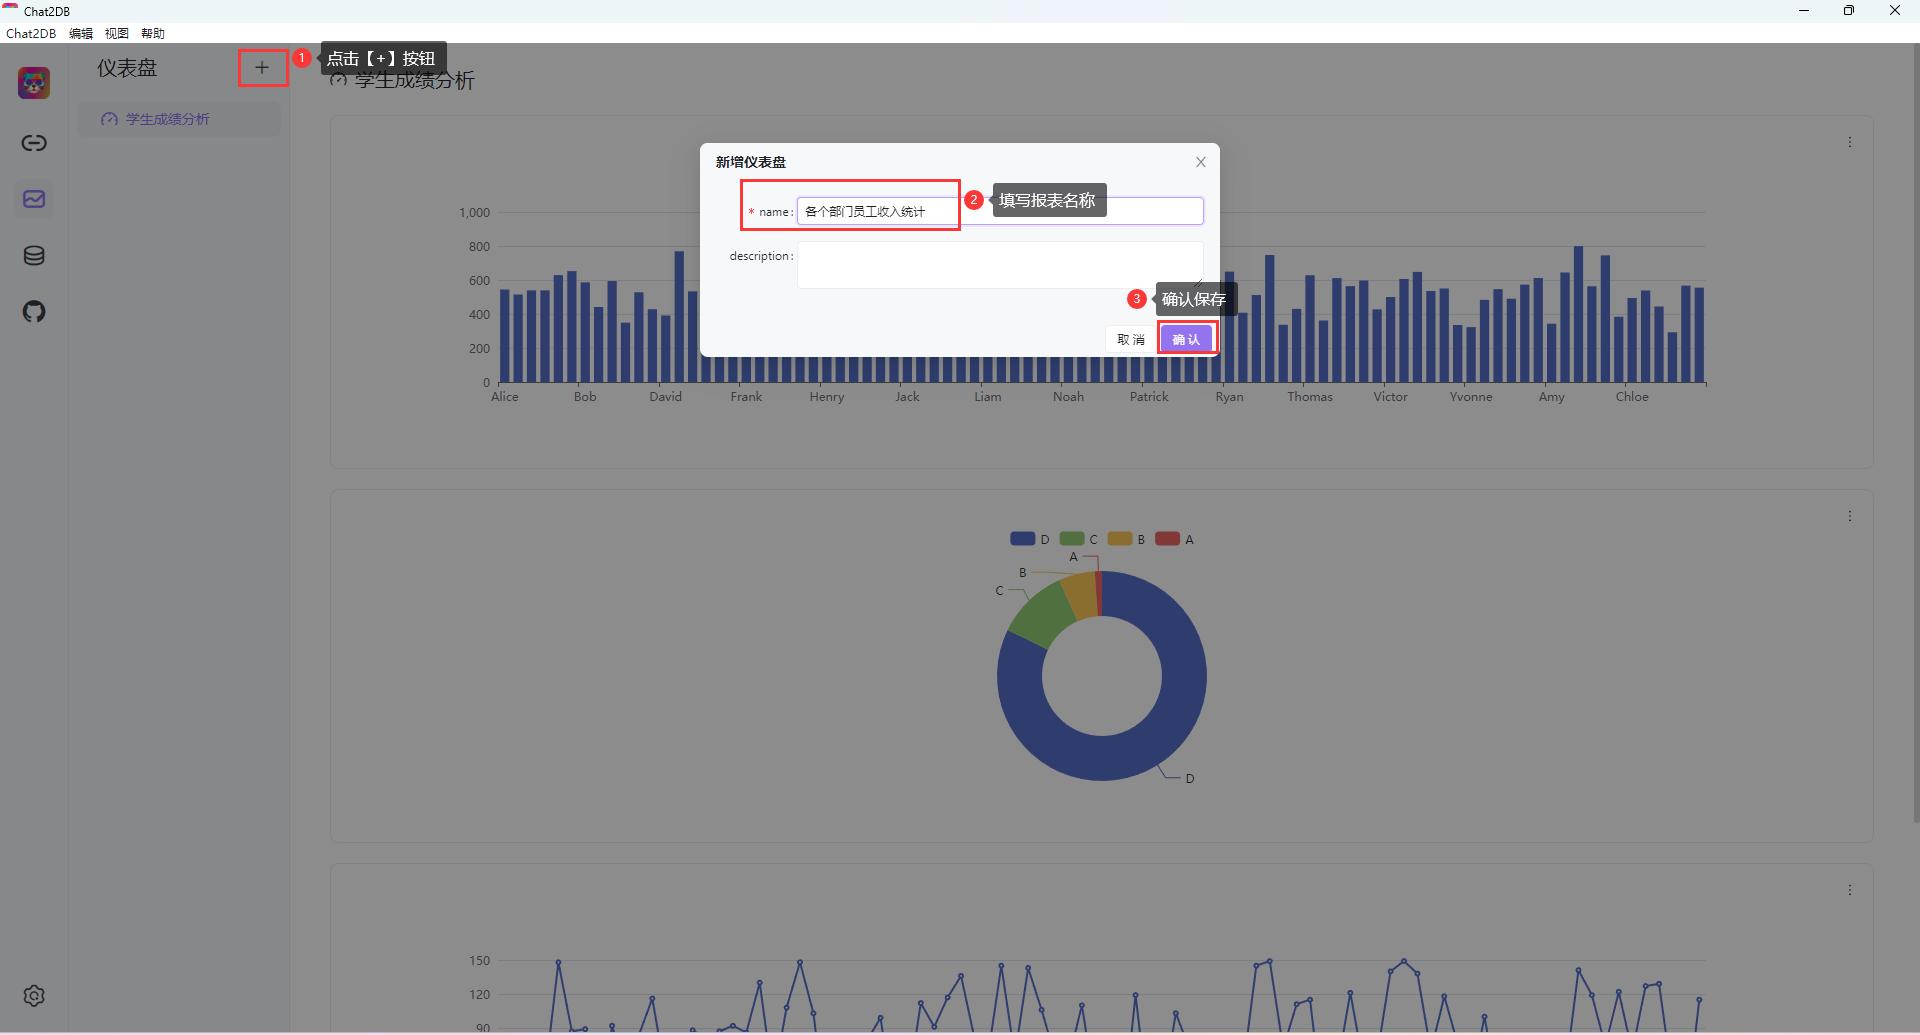Open the 帮助 menu

click(153, 33)
